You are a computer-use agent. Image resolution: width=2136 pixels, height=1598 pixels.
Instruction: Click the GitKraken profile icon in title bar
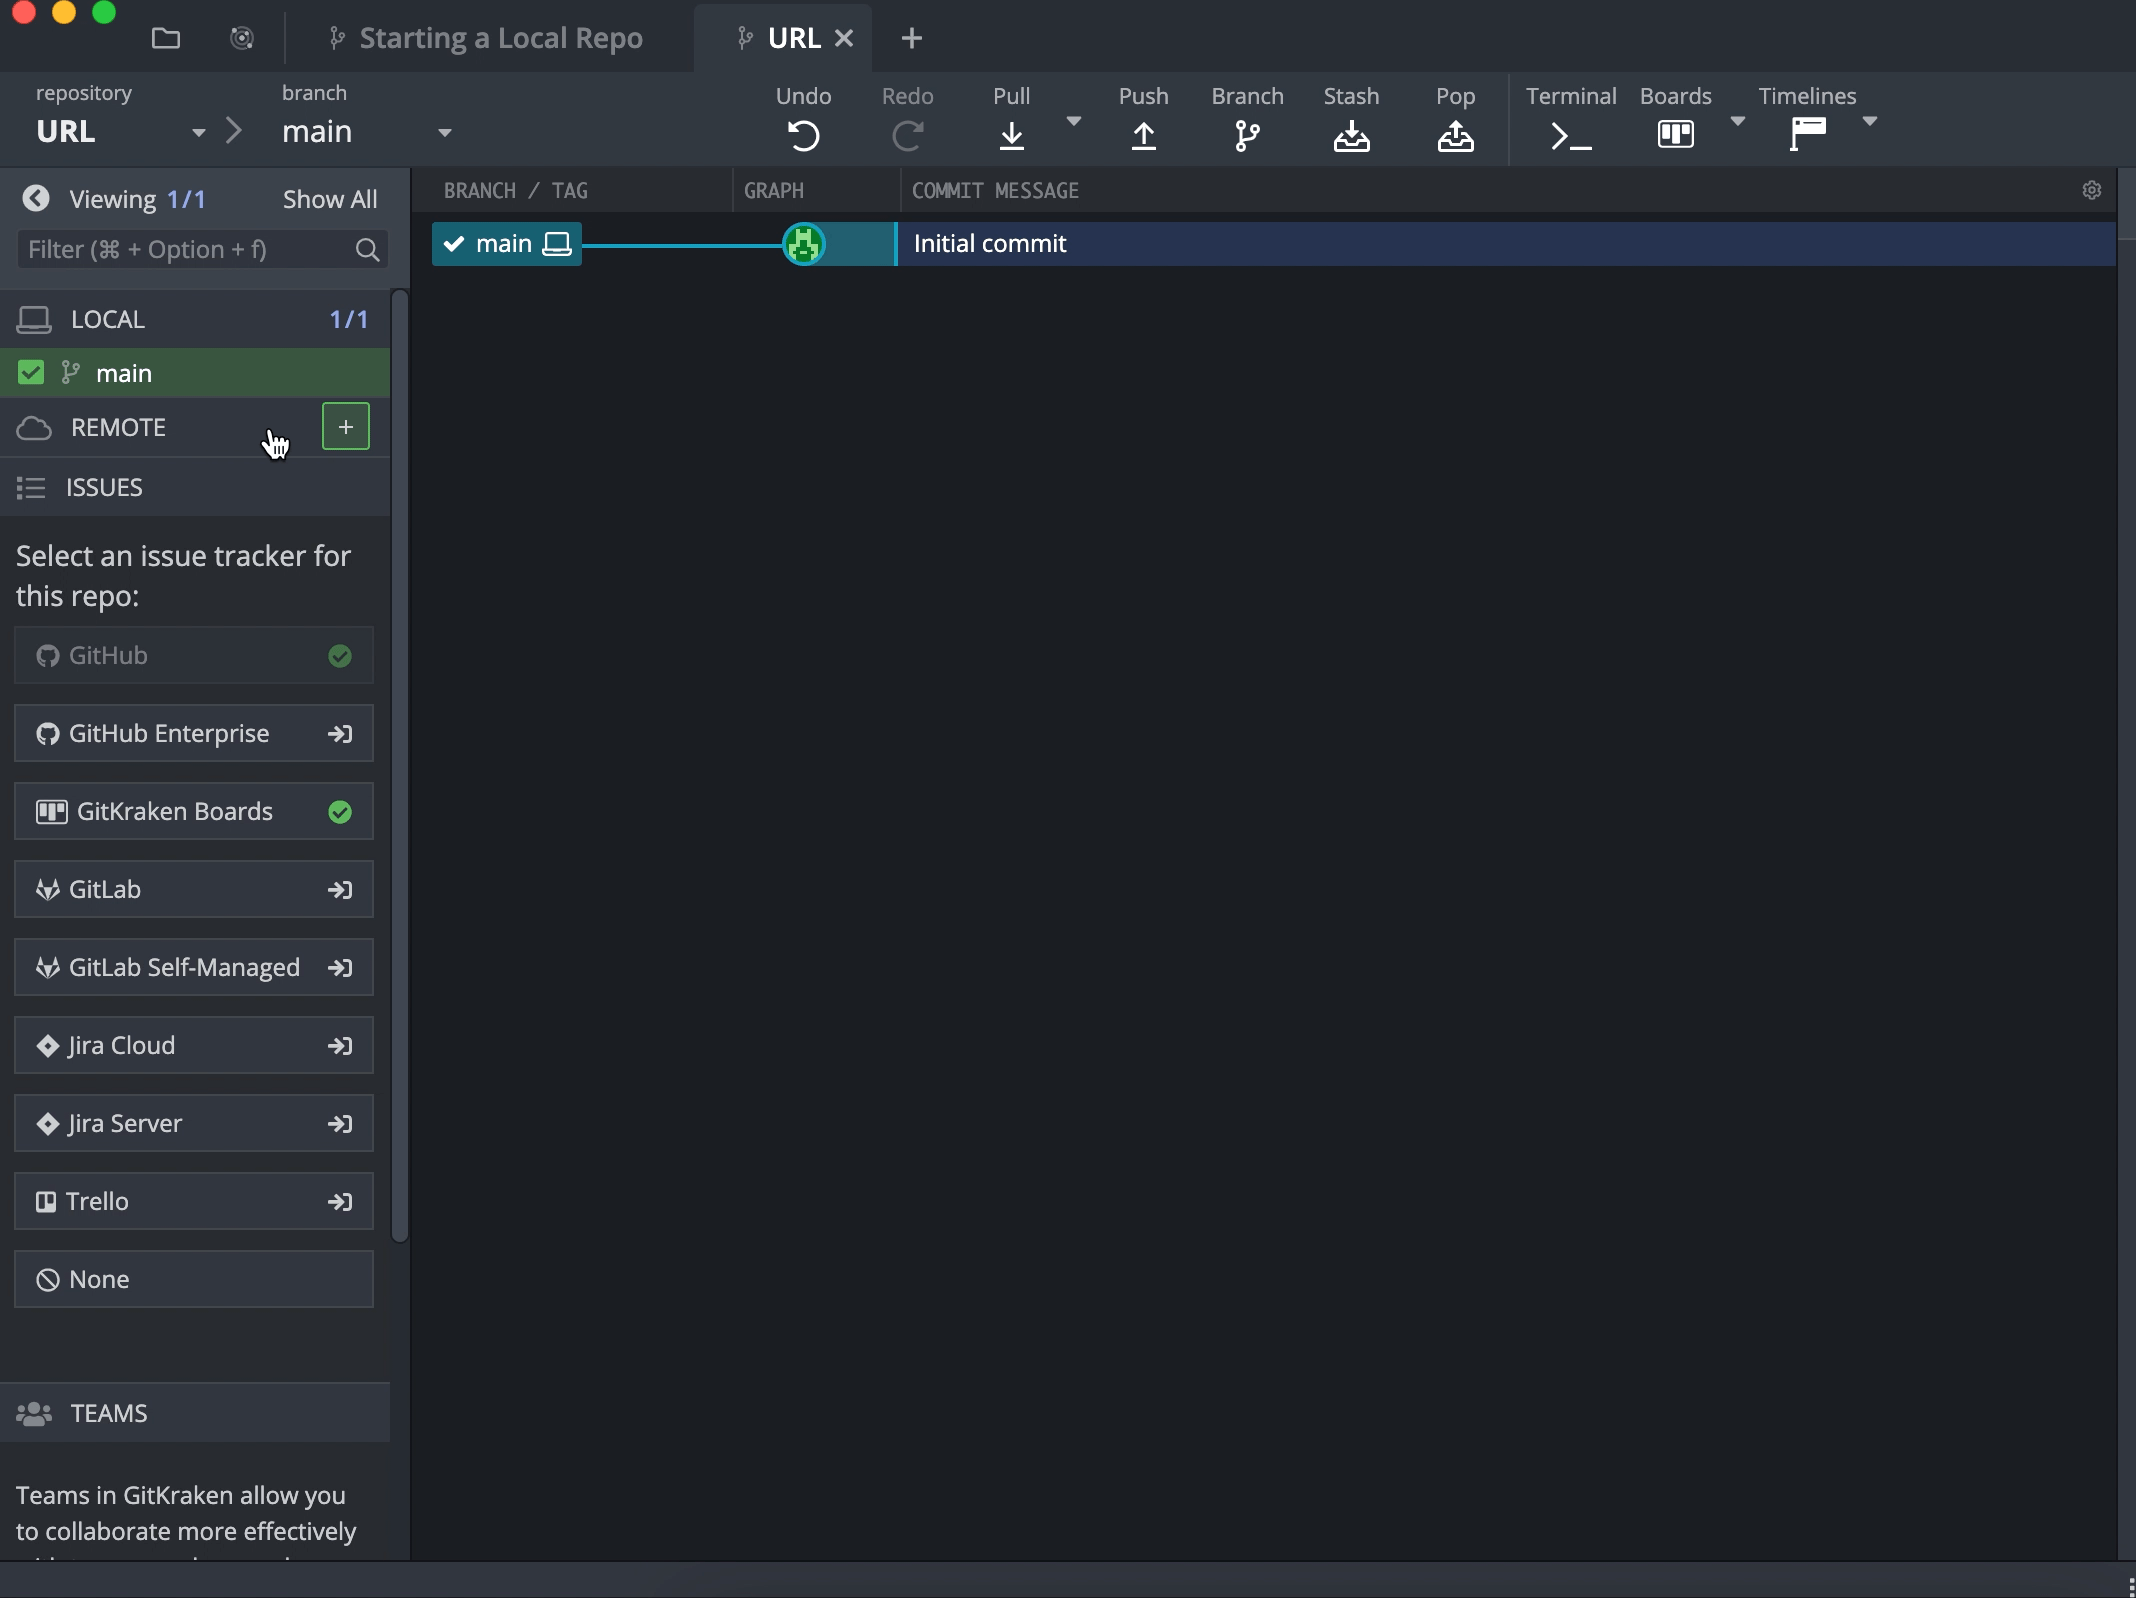(241, 38)
